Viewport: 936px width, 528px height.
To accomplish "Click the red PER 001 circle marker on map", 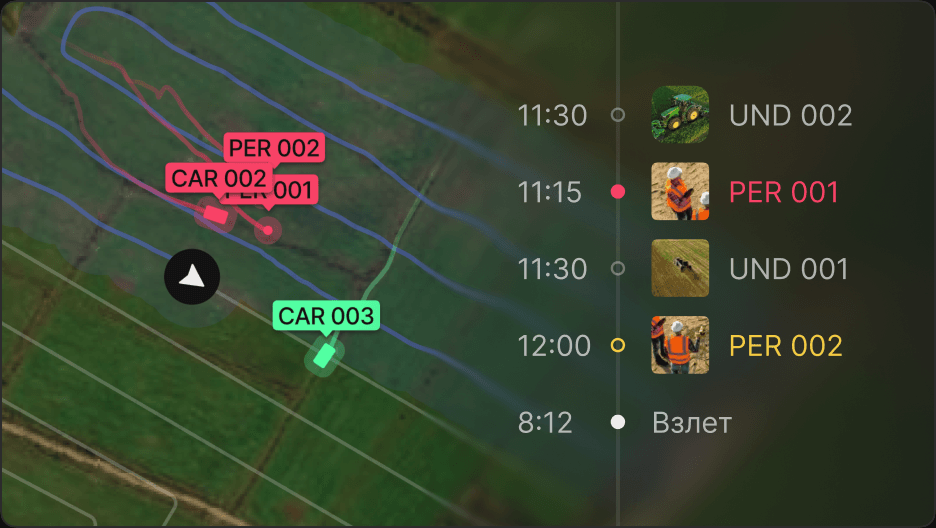I will tap(268, 230).
